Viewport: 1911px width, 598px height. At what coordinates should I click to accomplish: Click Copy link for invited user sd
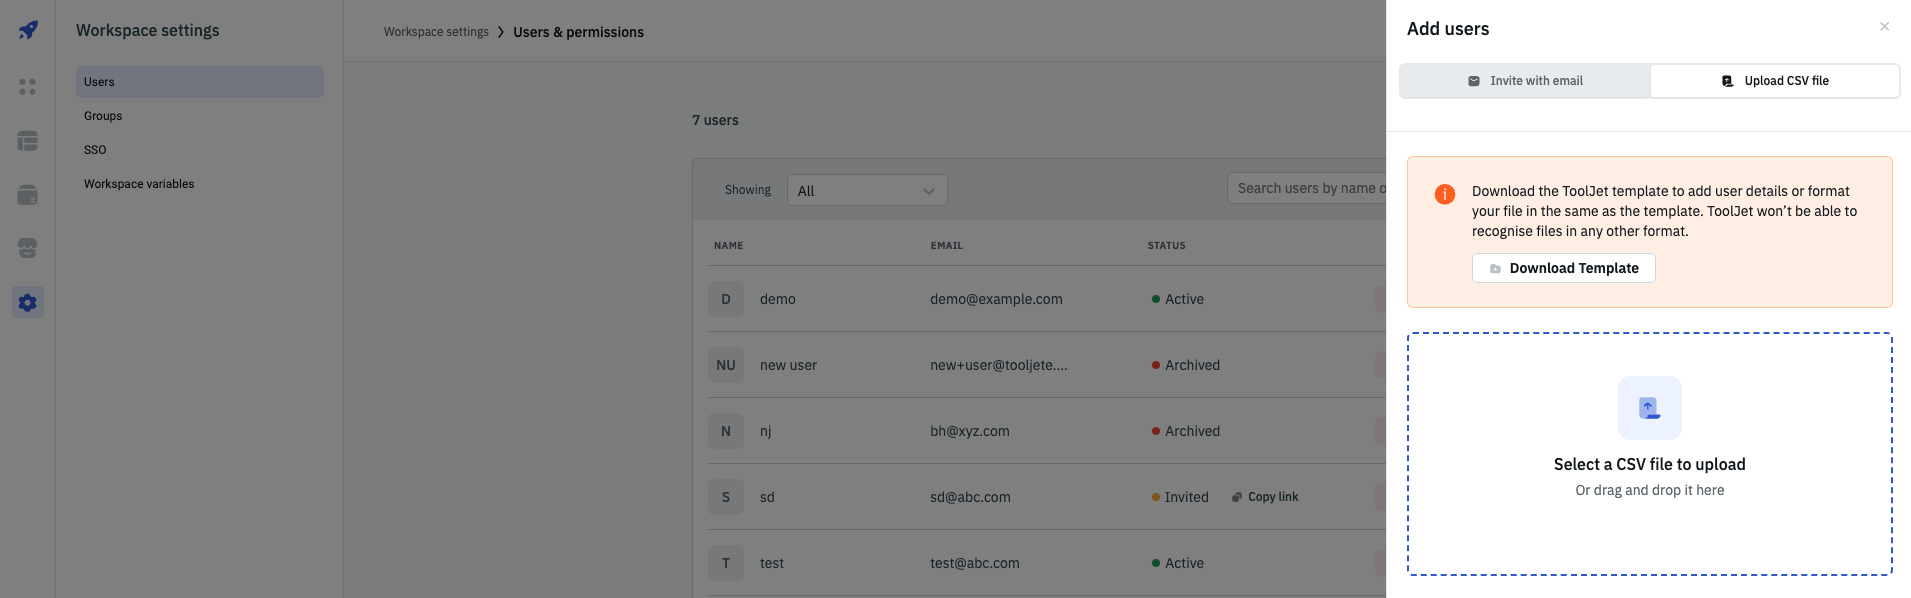tap(1265, 497)
